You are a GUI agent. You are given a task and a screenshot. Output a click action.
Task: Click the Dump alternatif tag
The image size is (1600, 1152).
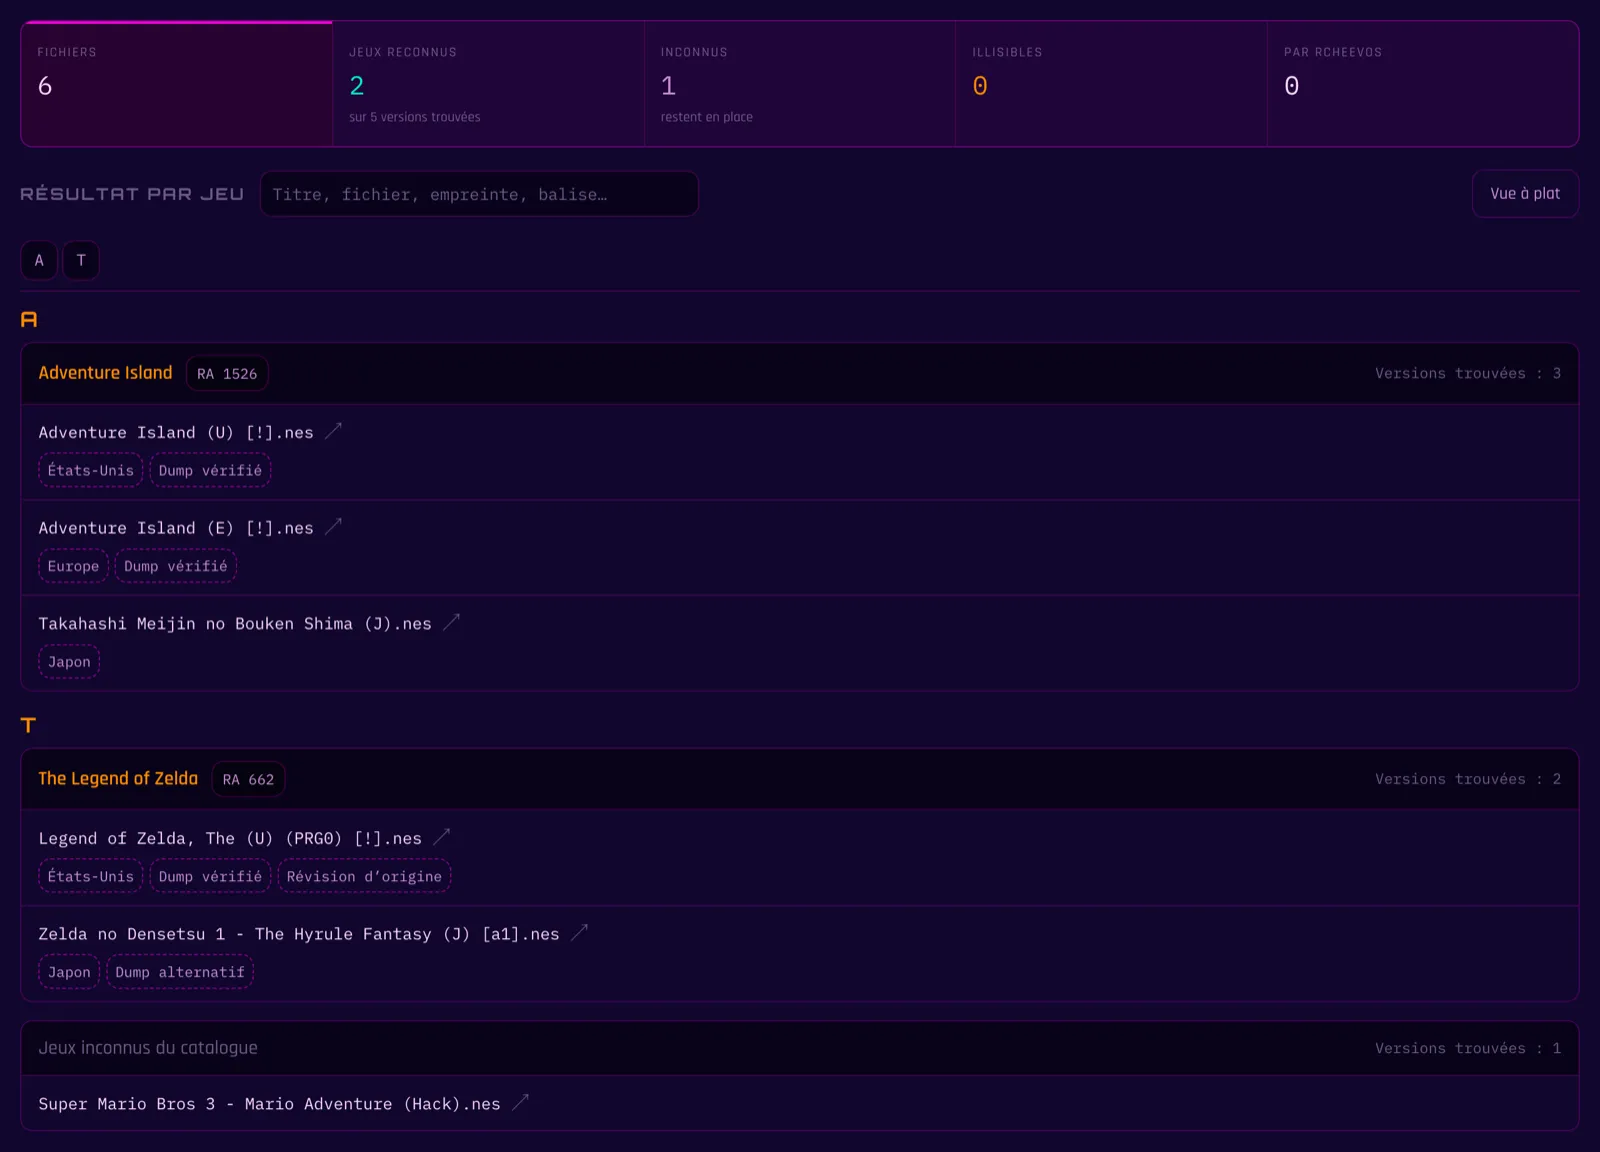pyautogui.click(x=180, y=972)
